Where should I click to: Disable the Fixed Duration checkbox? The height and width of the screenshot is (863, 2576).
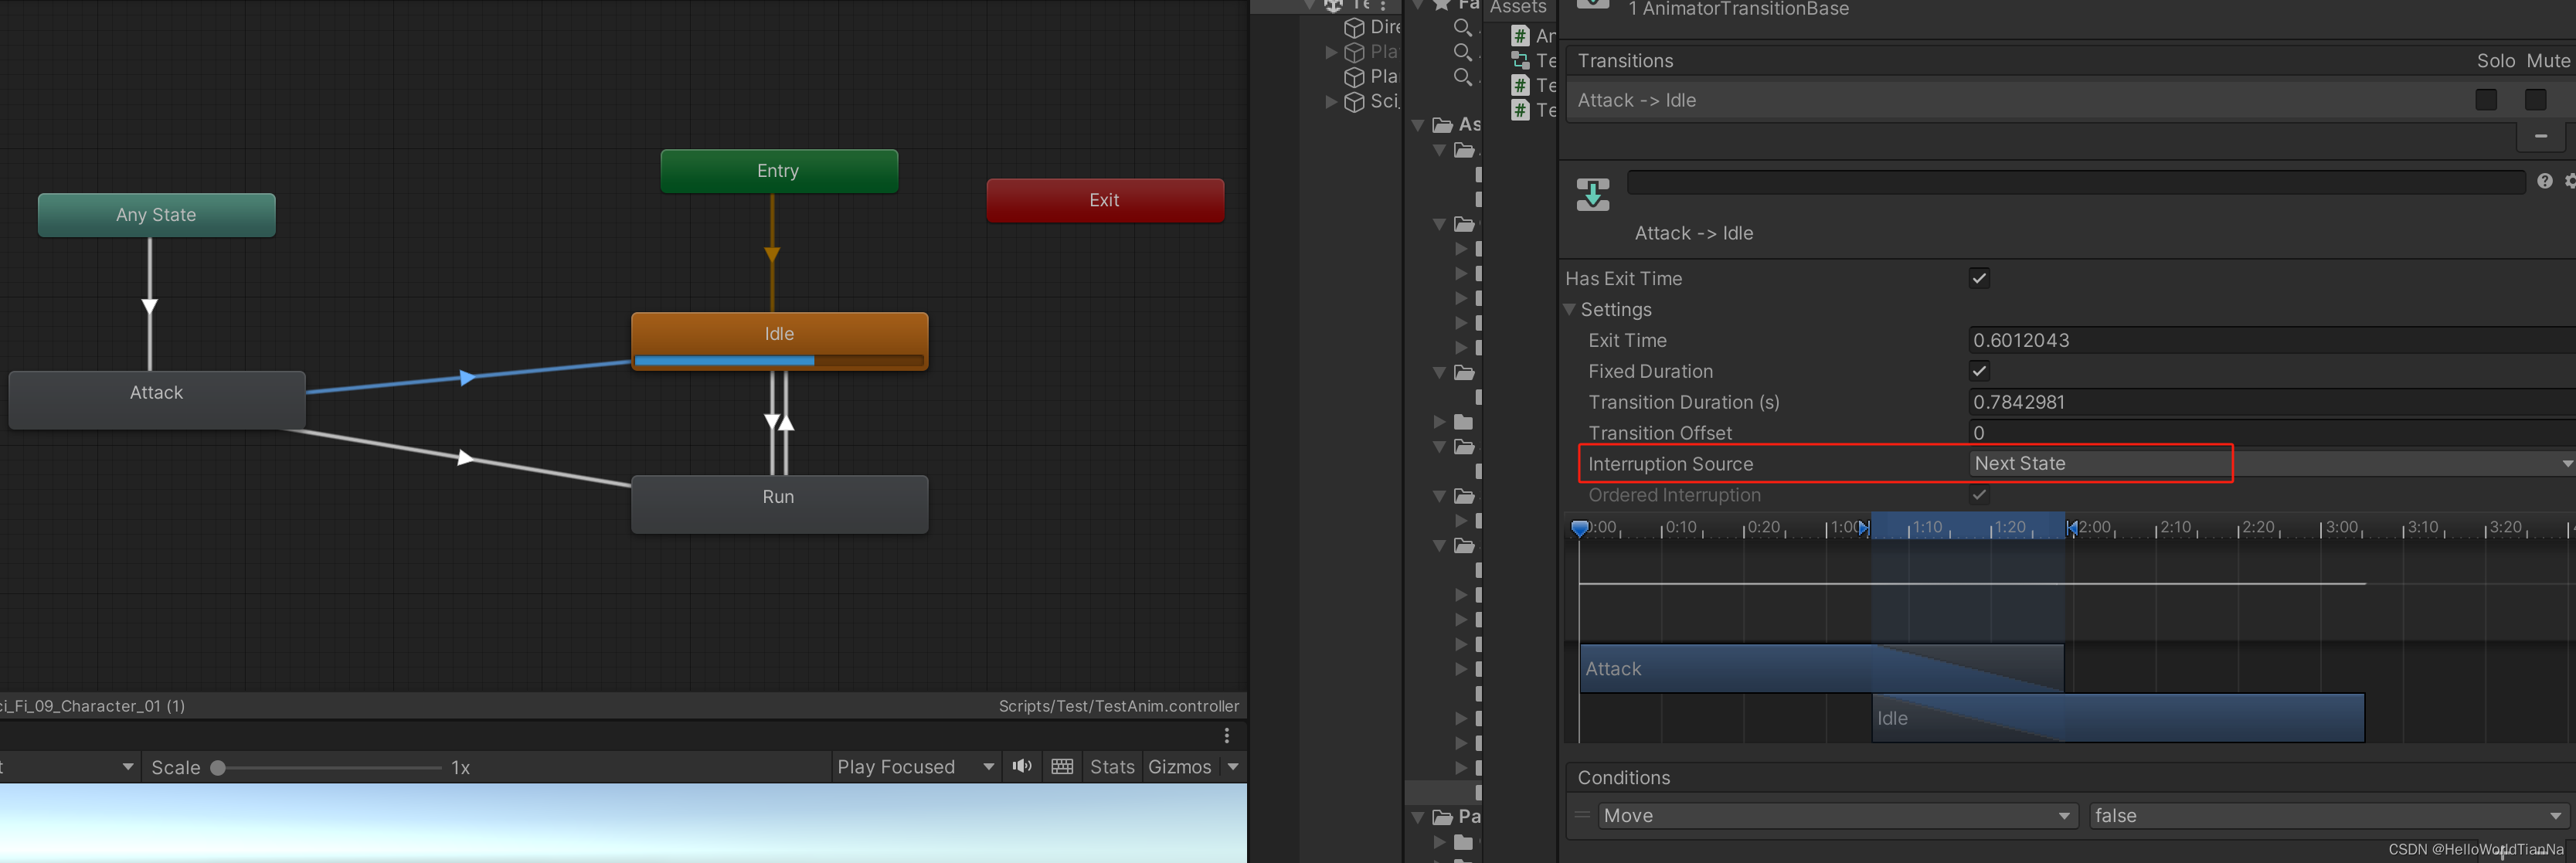click(x=1979, y=370)
